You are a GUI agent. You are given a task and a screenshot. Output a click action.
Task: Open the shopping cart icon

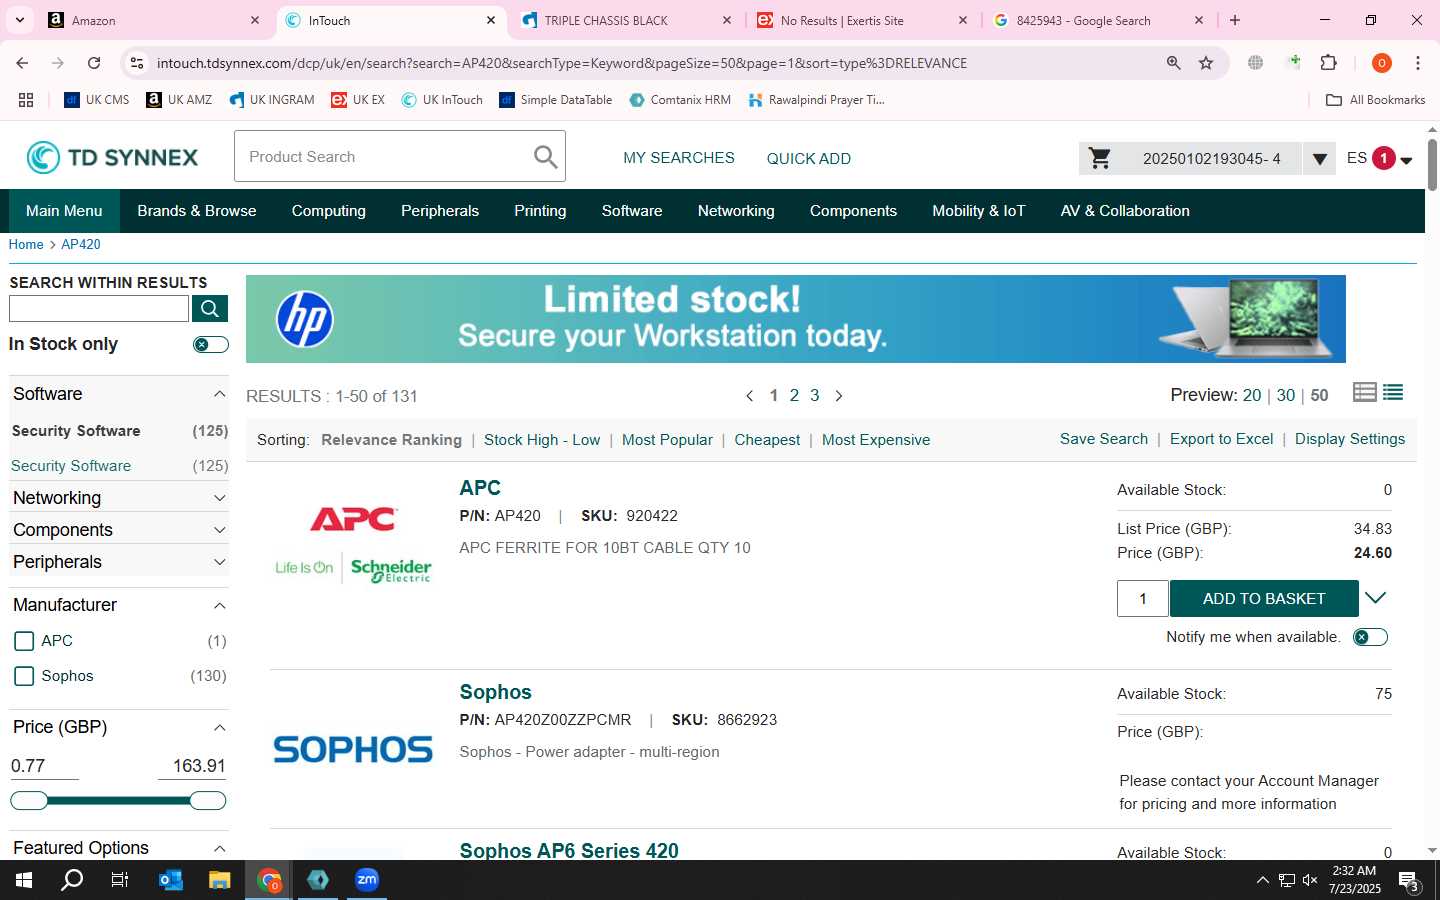tap(1100, 158)
